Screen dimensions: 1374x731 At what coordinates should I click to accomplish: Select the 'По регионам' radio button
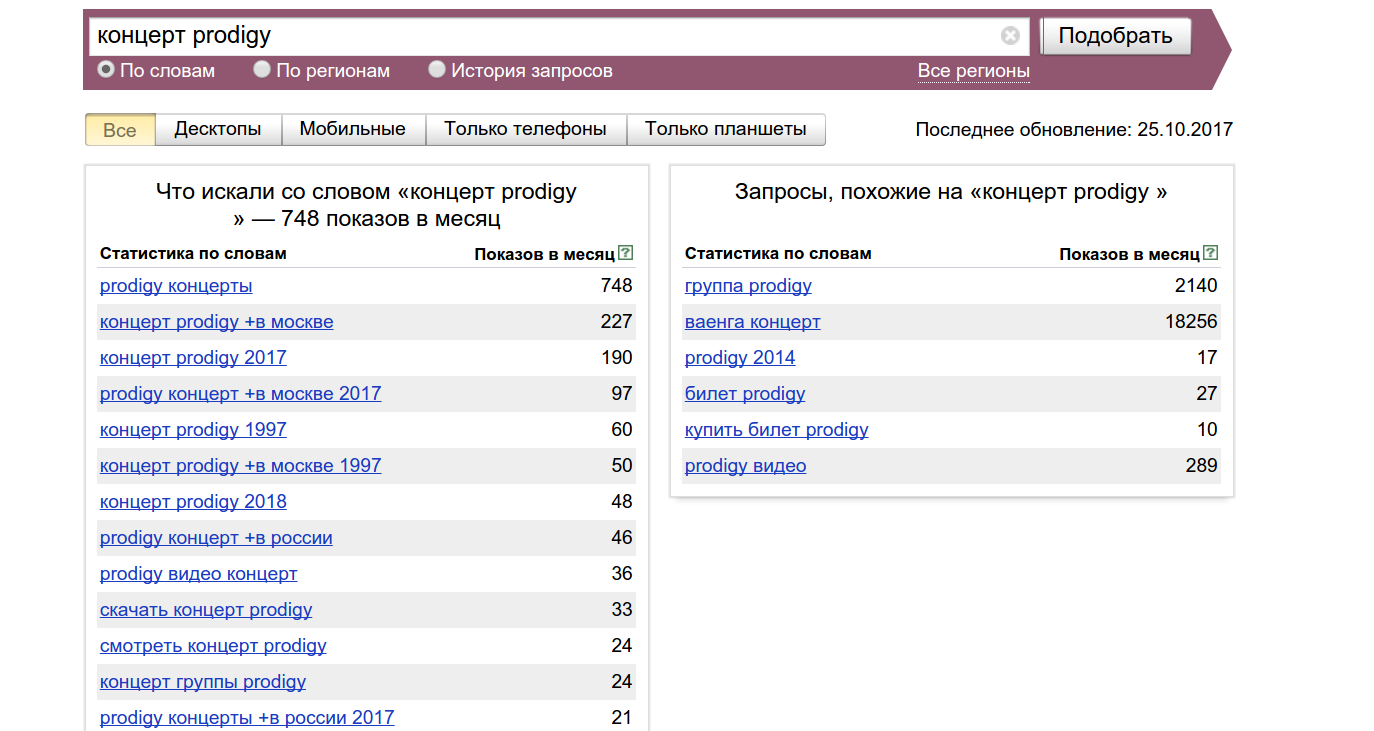(262, 70)
